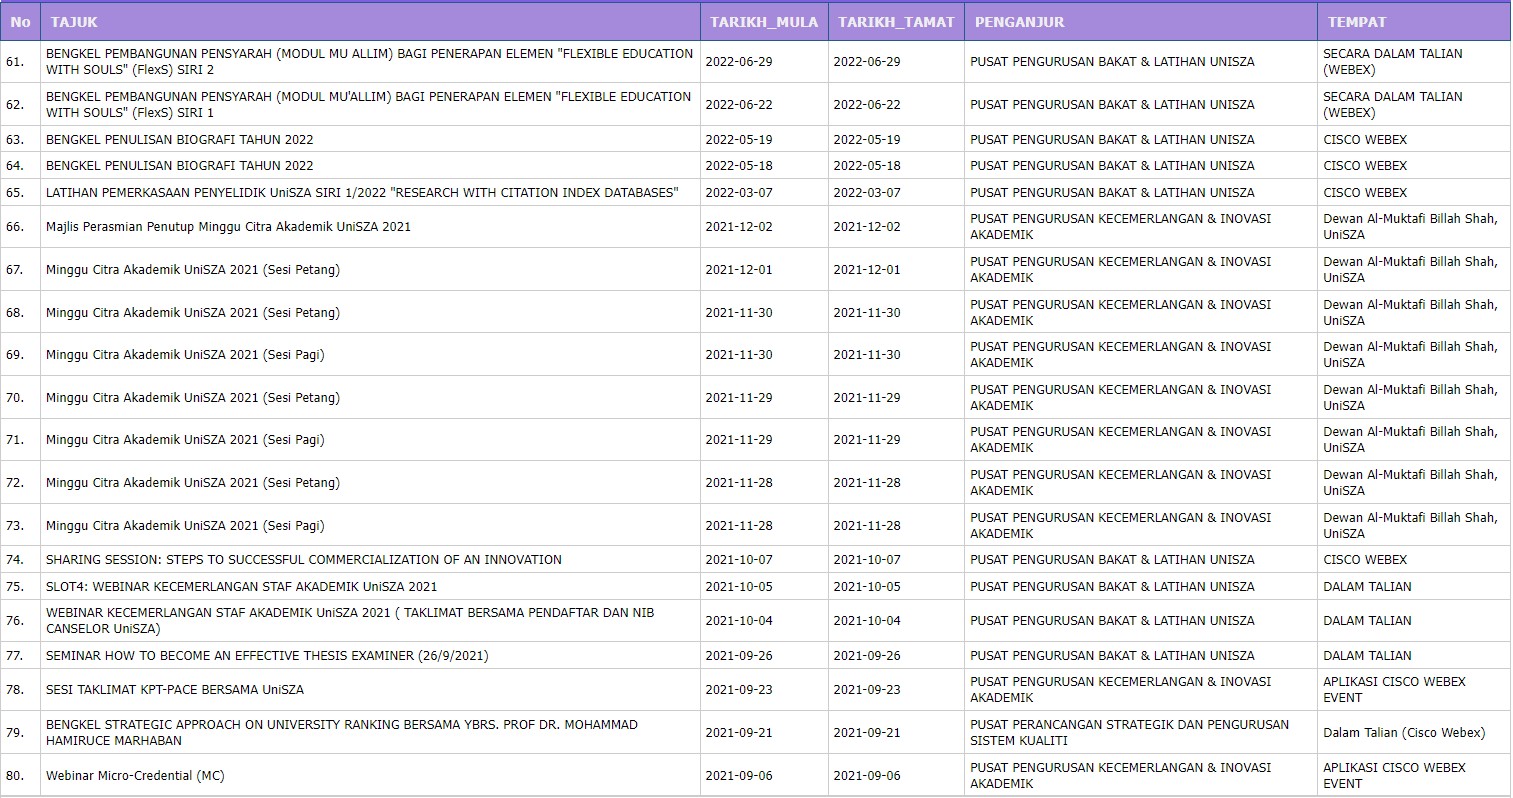Screen dimensions: 1513x798
Task: Select the Webinar Micro-Credential (MC) title
Action: pyautogui.click(x=135, y=776)
